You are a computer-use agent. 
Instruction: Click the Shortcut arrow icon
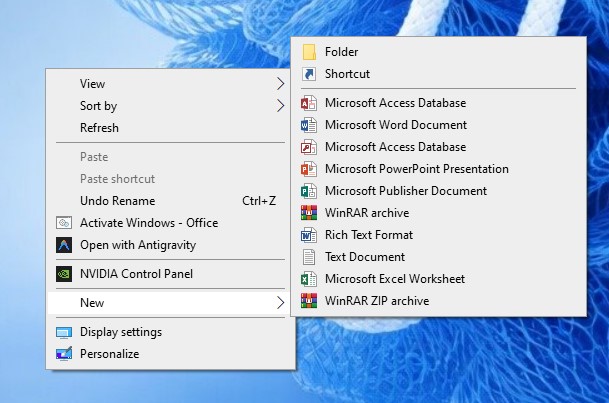309,74
